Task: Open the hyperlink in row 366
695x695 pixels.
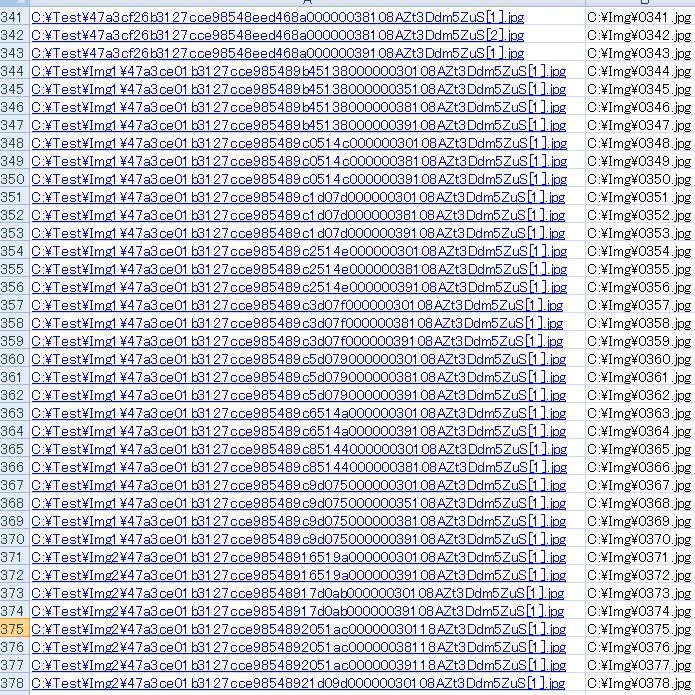Action: click(x=299, y=467)
